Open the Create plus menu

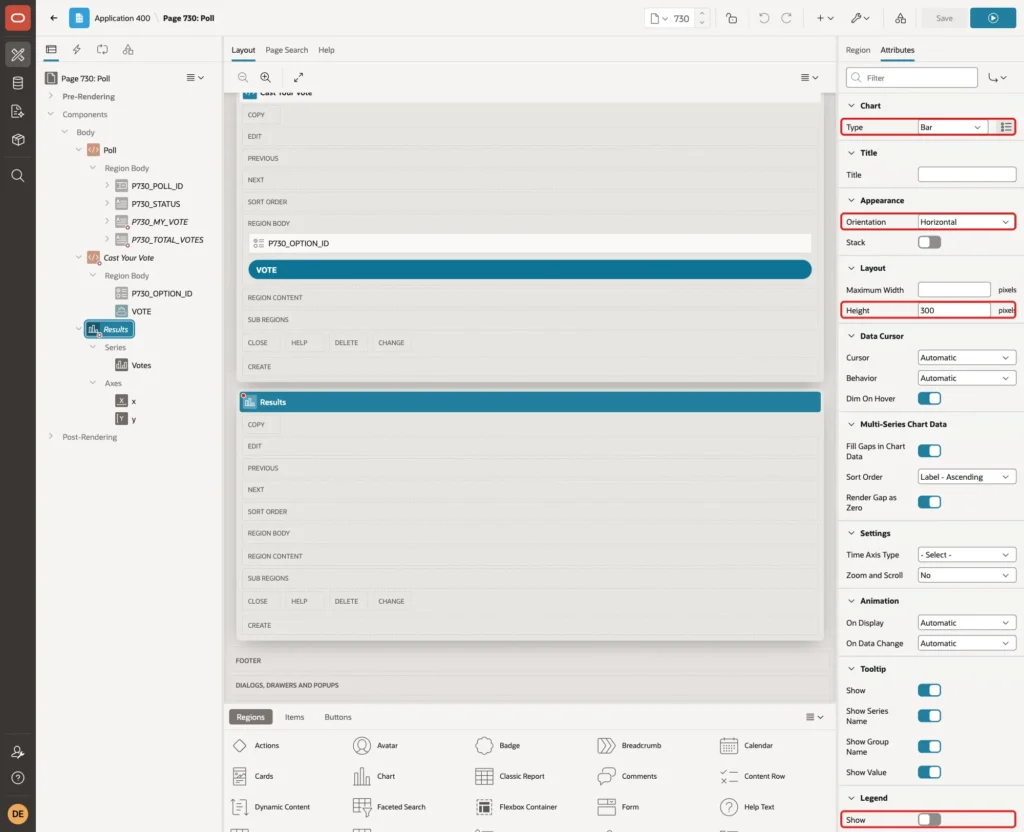pyautogui.click(x=825, y=18)
